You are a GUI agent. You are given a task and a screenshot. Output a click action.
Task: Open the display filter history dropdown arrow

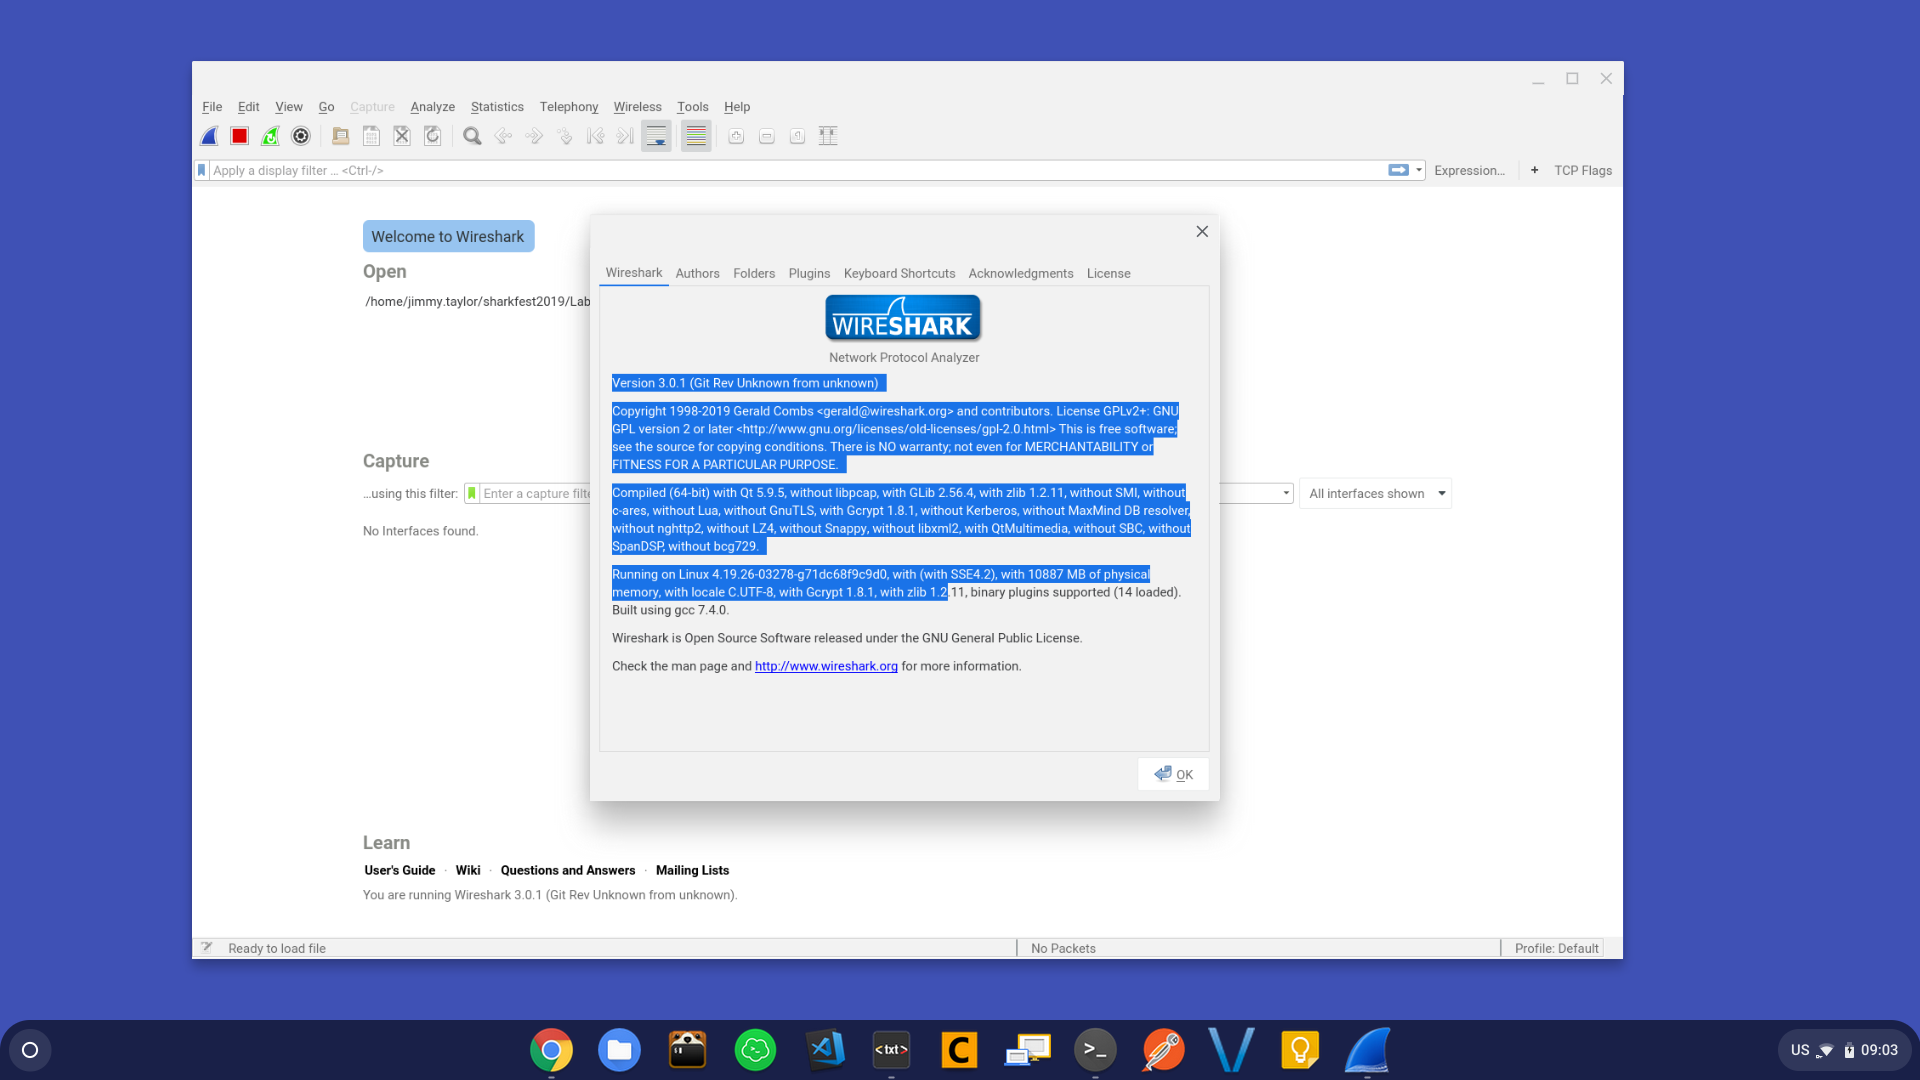pyautogui.click(x=1419, y=170)
